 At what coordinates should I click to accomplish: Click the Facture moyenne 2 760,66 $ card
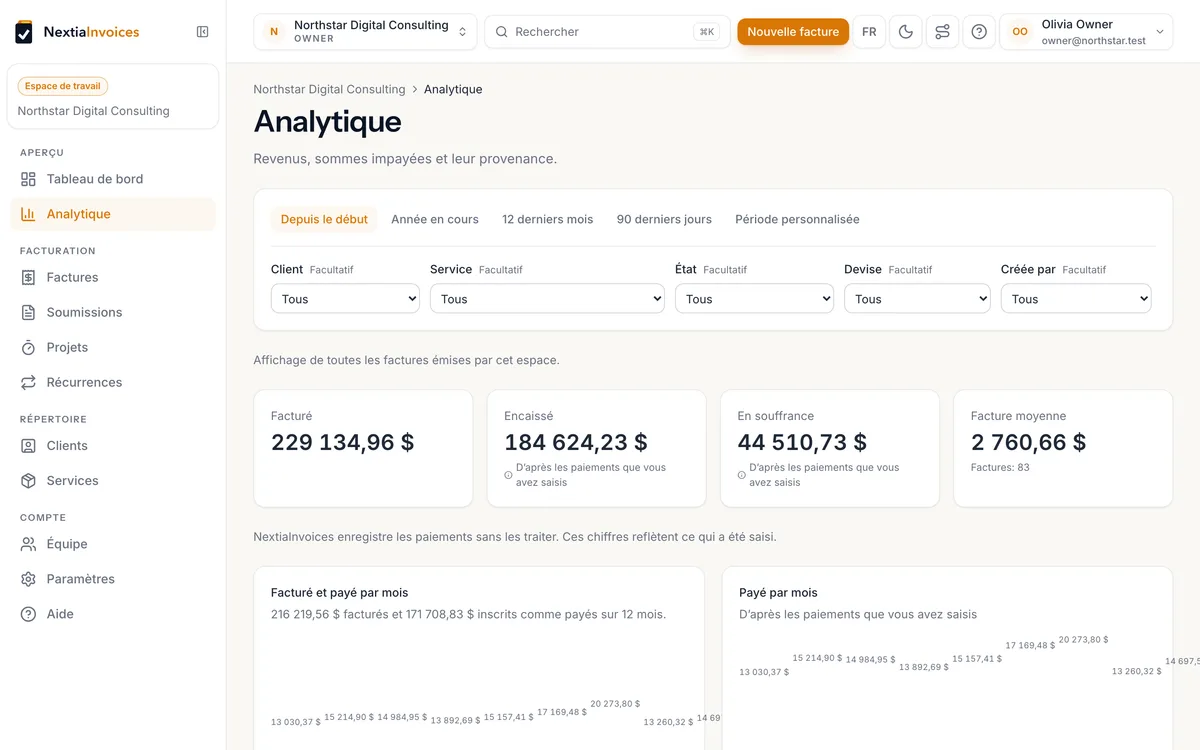1063,448
